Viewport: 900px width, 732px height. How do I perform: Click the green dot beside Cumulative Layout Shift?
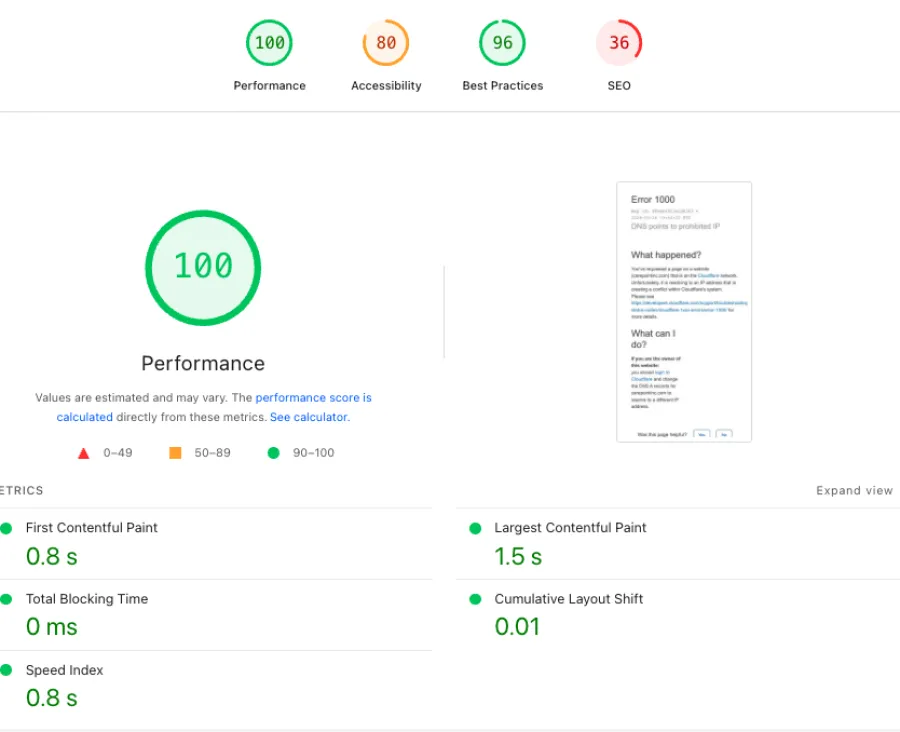475,599
